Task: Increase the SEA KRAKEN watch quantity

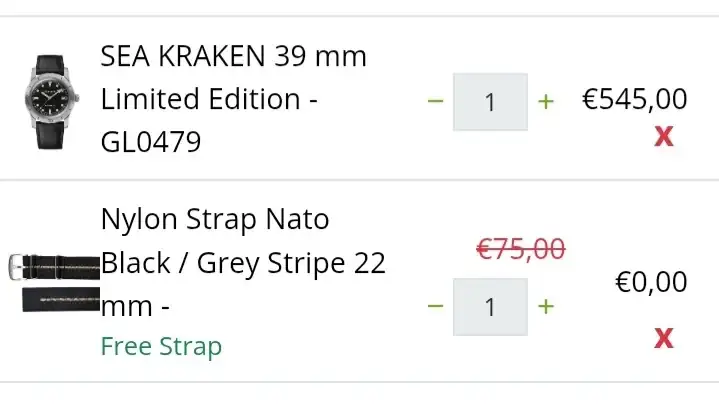Action: [x=546, y=101]
